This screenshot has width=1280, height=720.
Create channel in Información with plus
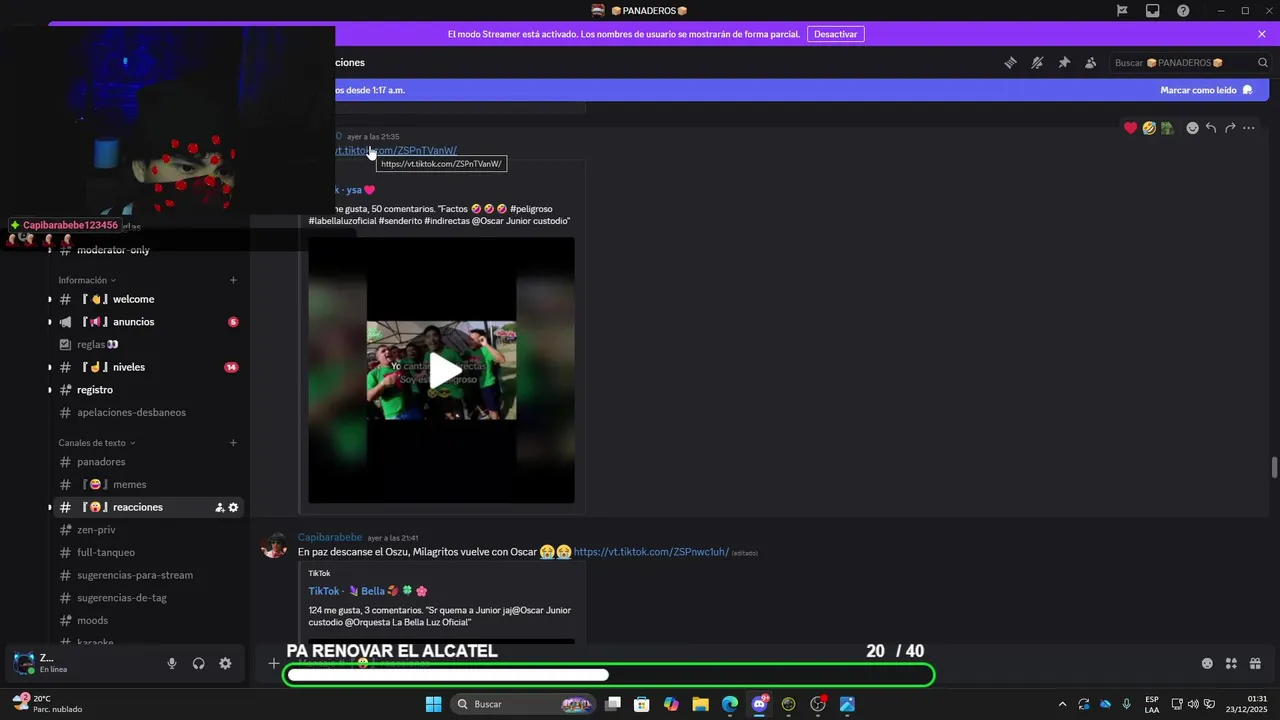point(233,280)
